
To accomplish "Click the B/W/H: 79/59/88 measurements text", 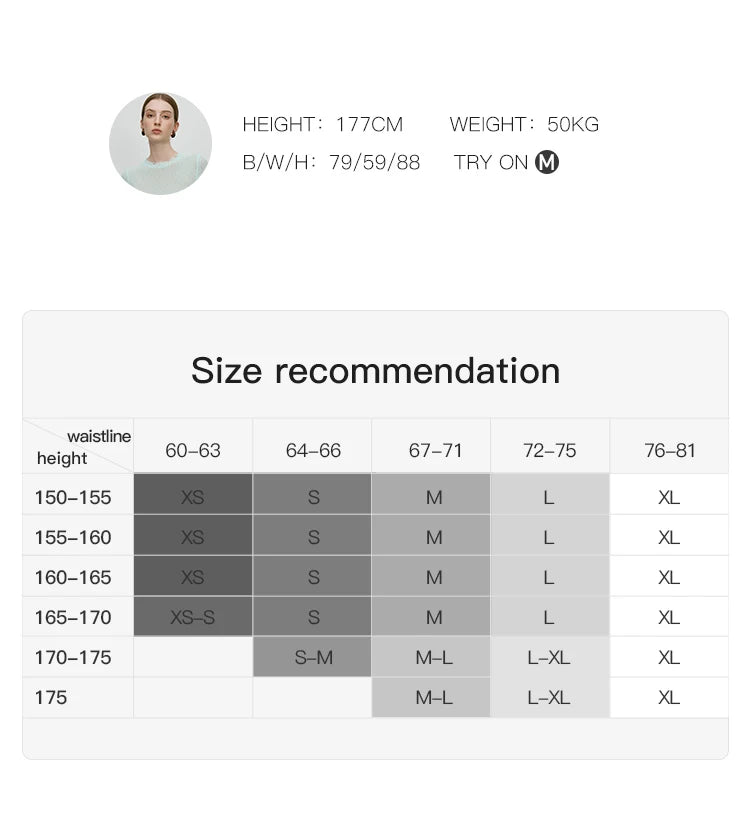I will coord(331,163).
